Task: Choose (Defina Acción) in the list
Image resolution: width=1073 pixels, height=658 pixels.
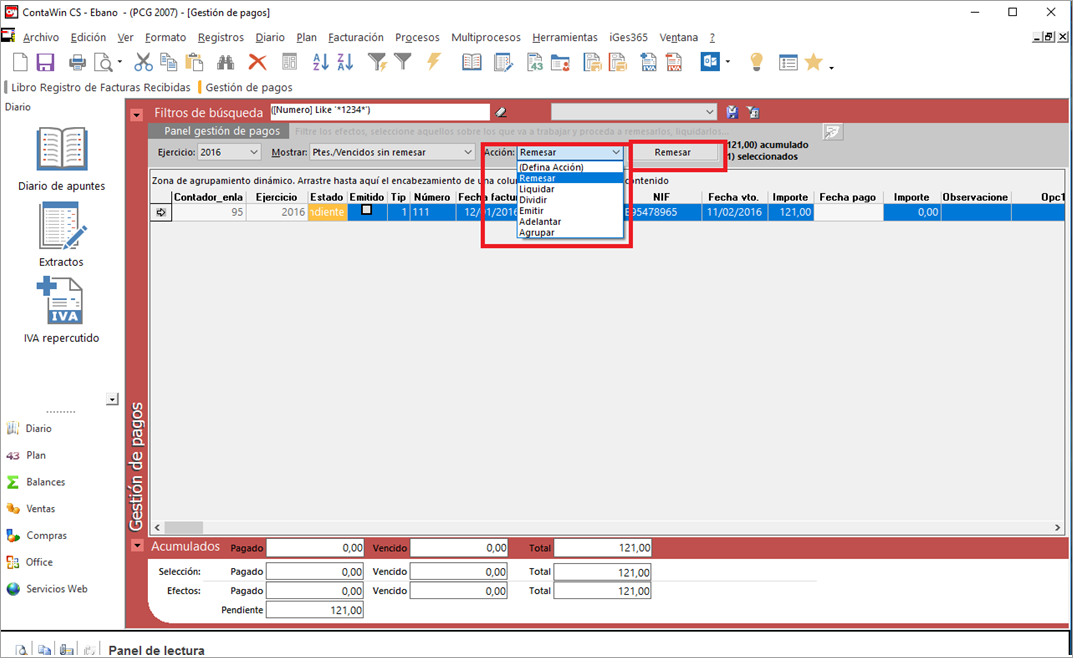Action: pyautogui.click(x=571, y=167)
